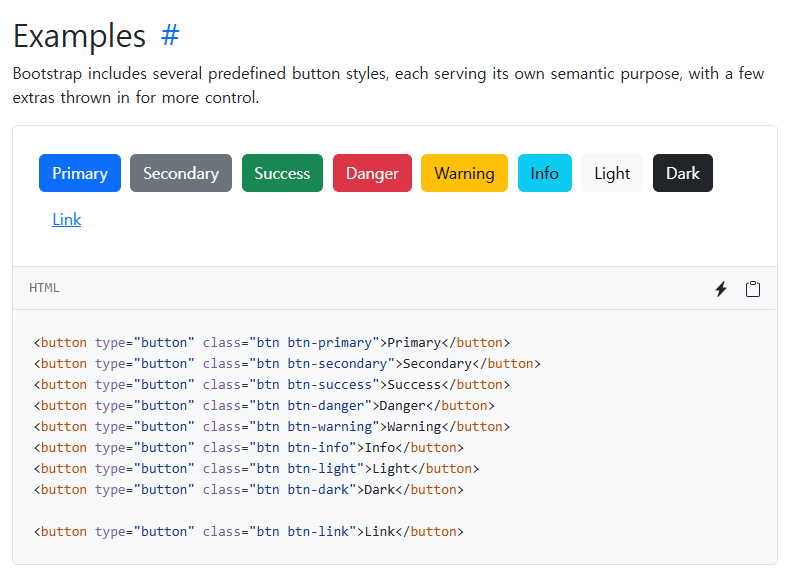Click the # anchor link beside Examples
Screen dimensions: 792x584
(x=170, y=36)
